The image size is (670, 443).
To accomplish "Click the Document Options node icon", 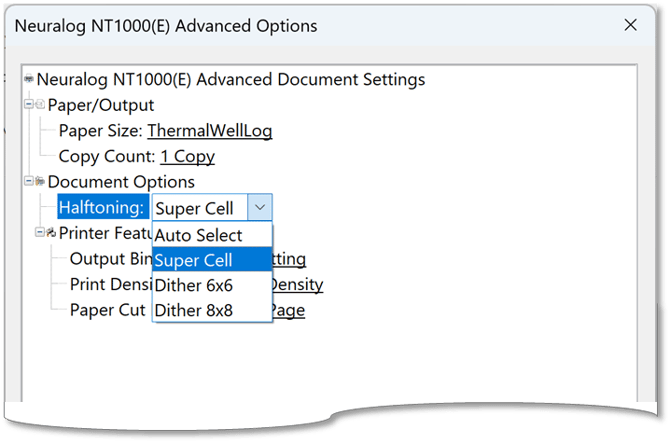I will click(40, 182).
